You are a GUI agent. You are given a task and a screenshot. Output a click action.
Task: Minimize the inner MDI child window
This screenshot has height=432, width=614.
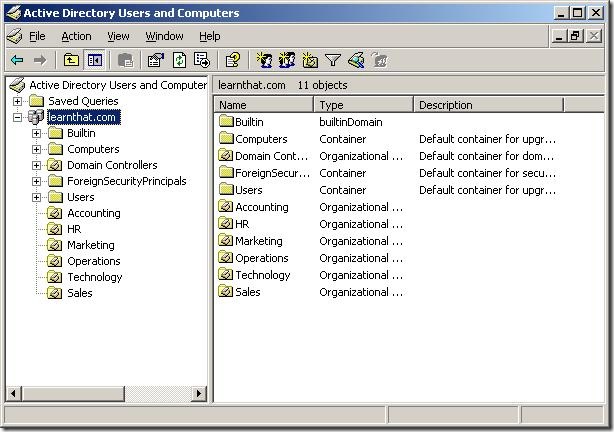559,36
